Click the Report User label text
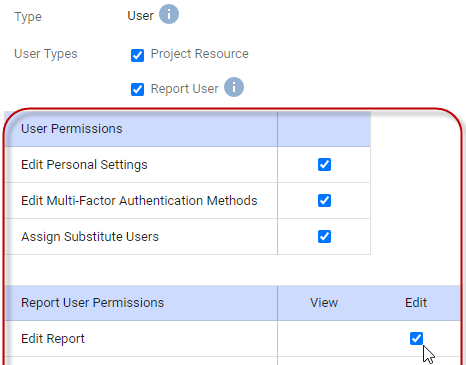 (x=184, y=89)
